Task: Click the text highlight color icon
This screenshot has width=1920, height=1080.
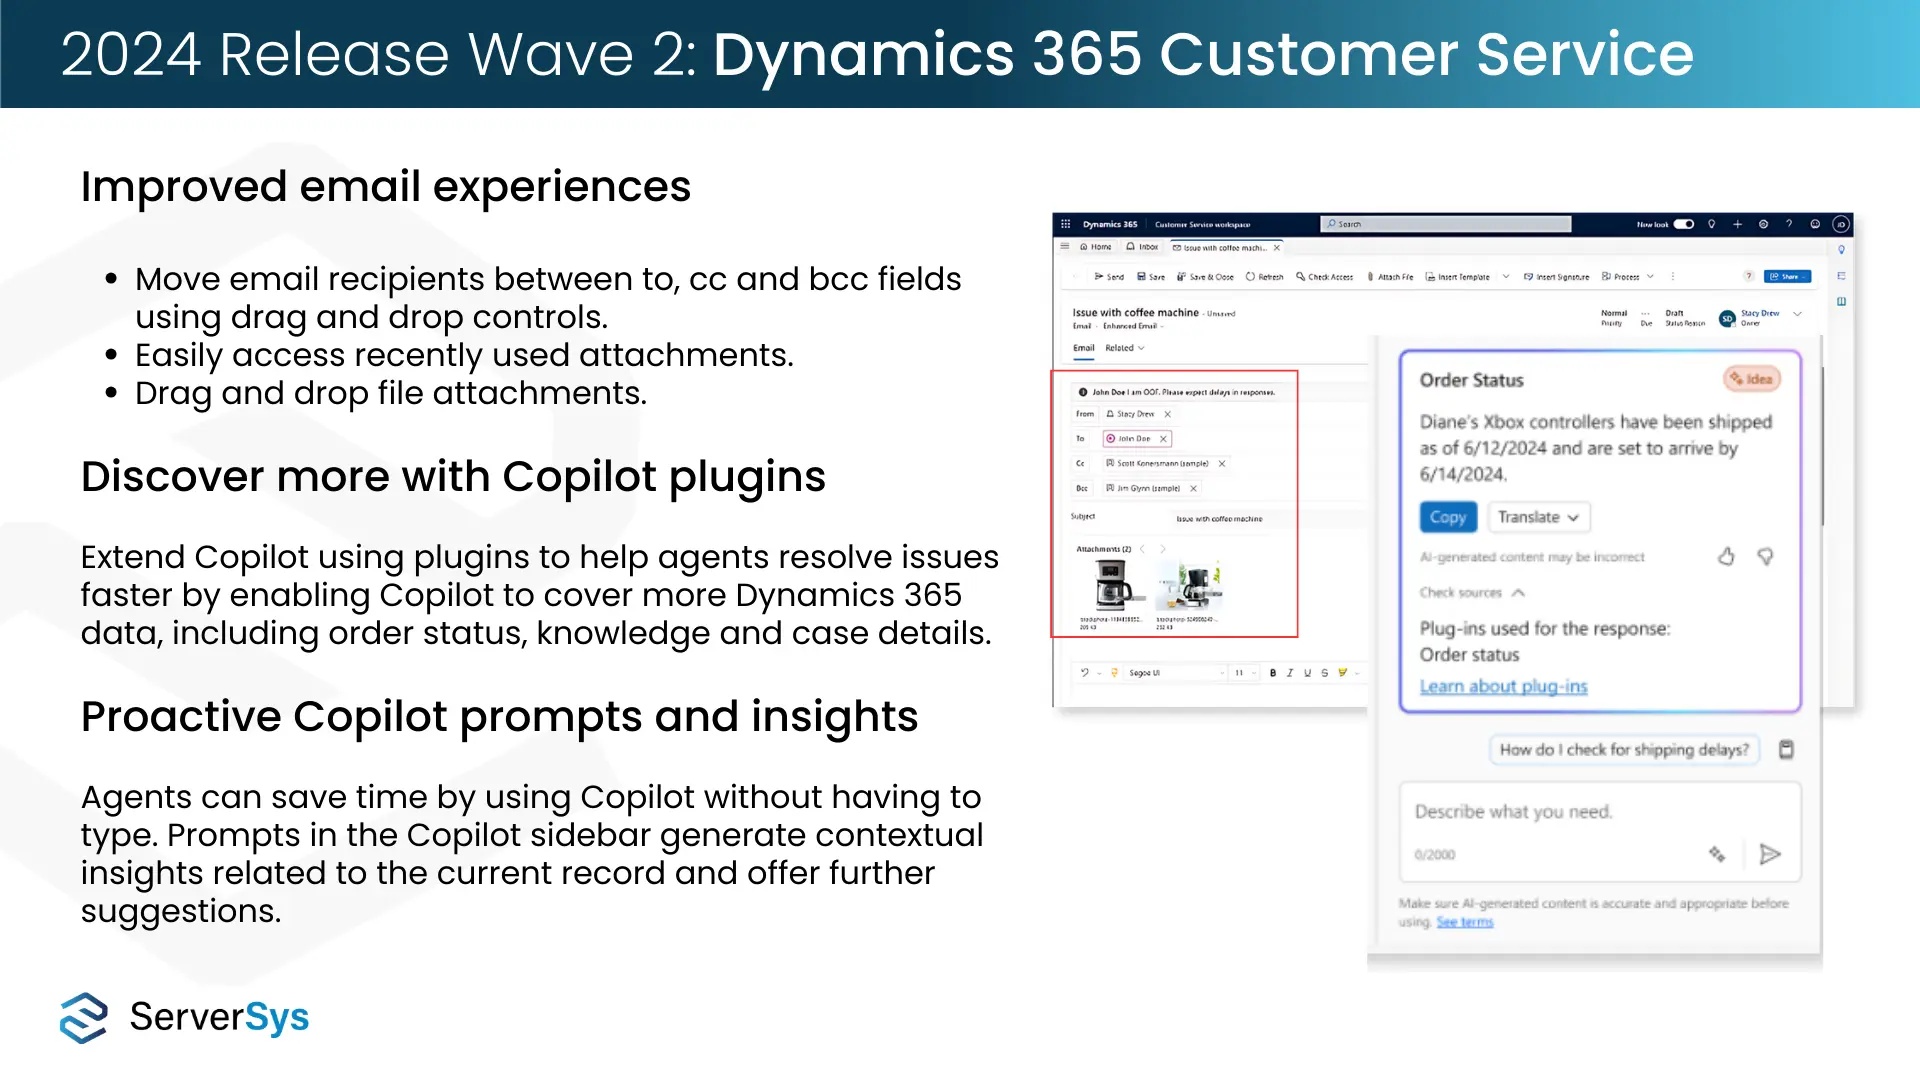Action: [x=1343, y=673]
